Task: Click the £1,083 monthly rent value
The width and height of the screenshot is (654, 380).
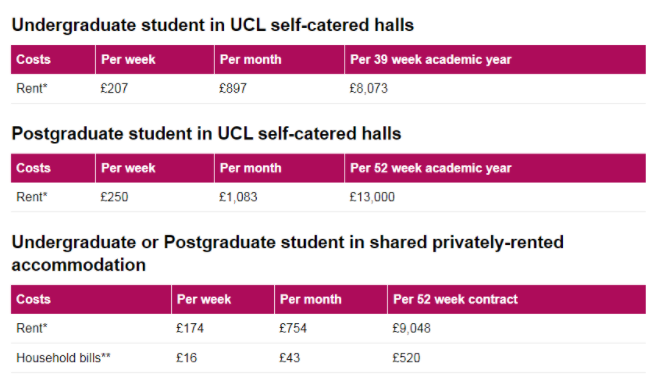Action: (x=238, y=197)
